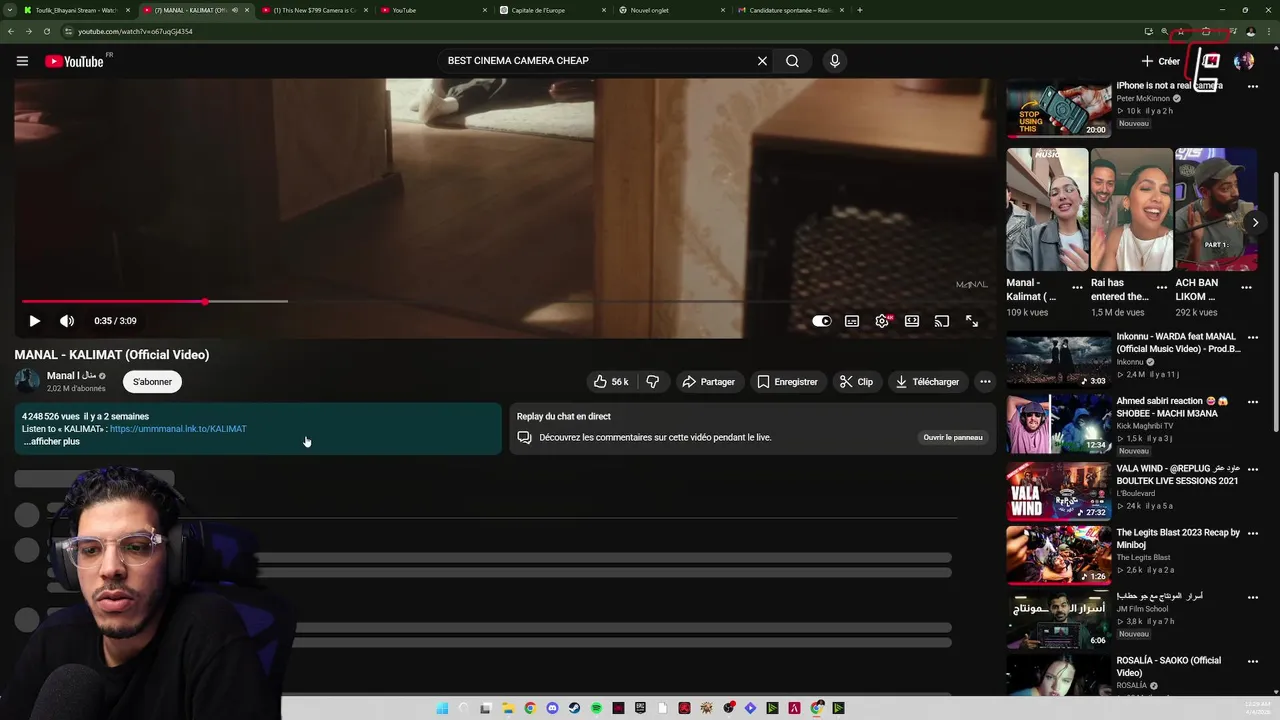This screenshot has width=1280, height=720.
Task: Open options for iPhone camera video
Action: (x=1252, y=87)
